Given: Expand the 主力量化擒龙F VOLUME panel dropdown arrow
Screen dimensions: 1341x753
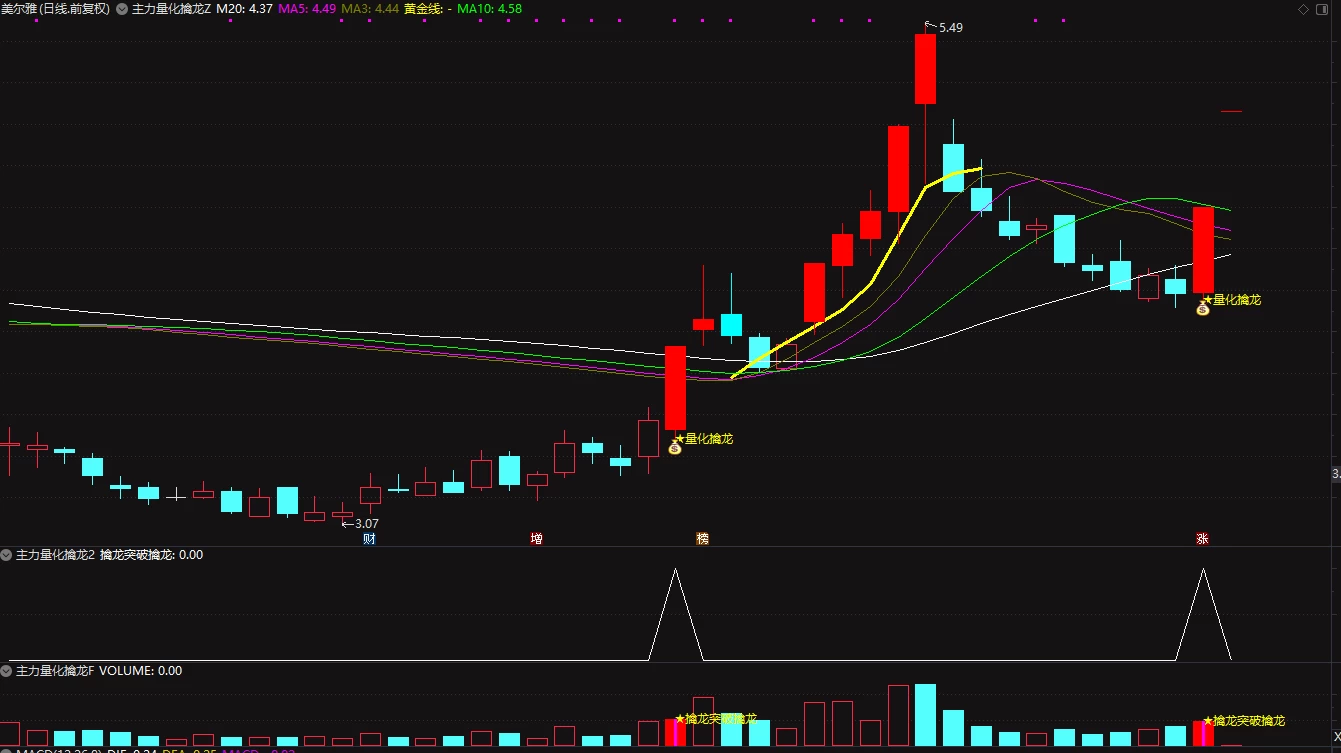Looking at the screenshot, I should tap(6, 671).
